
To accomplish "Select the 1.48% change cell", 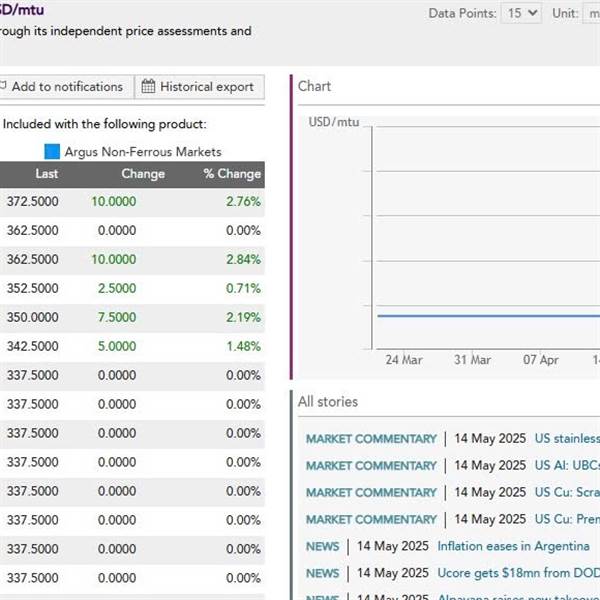I will click(x=243, y=346).
